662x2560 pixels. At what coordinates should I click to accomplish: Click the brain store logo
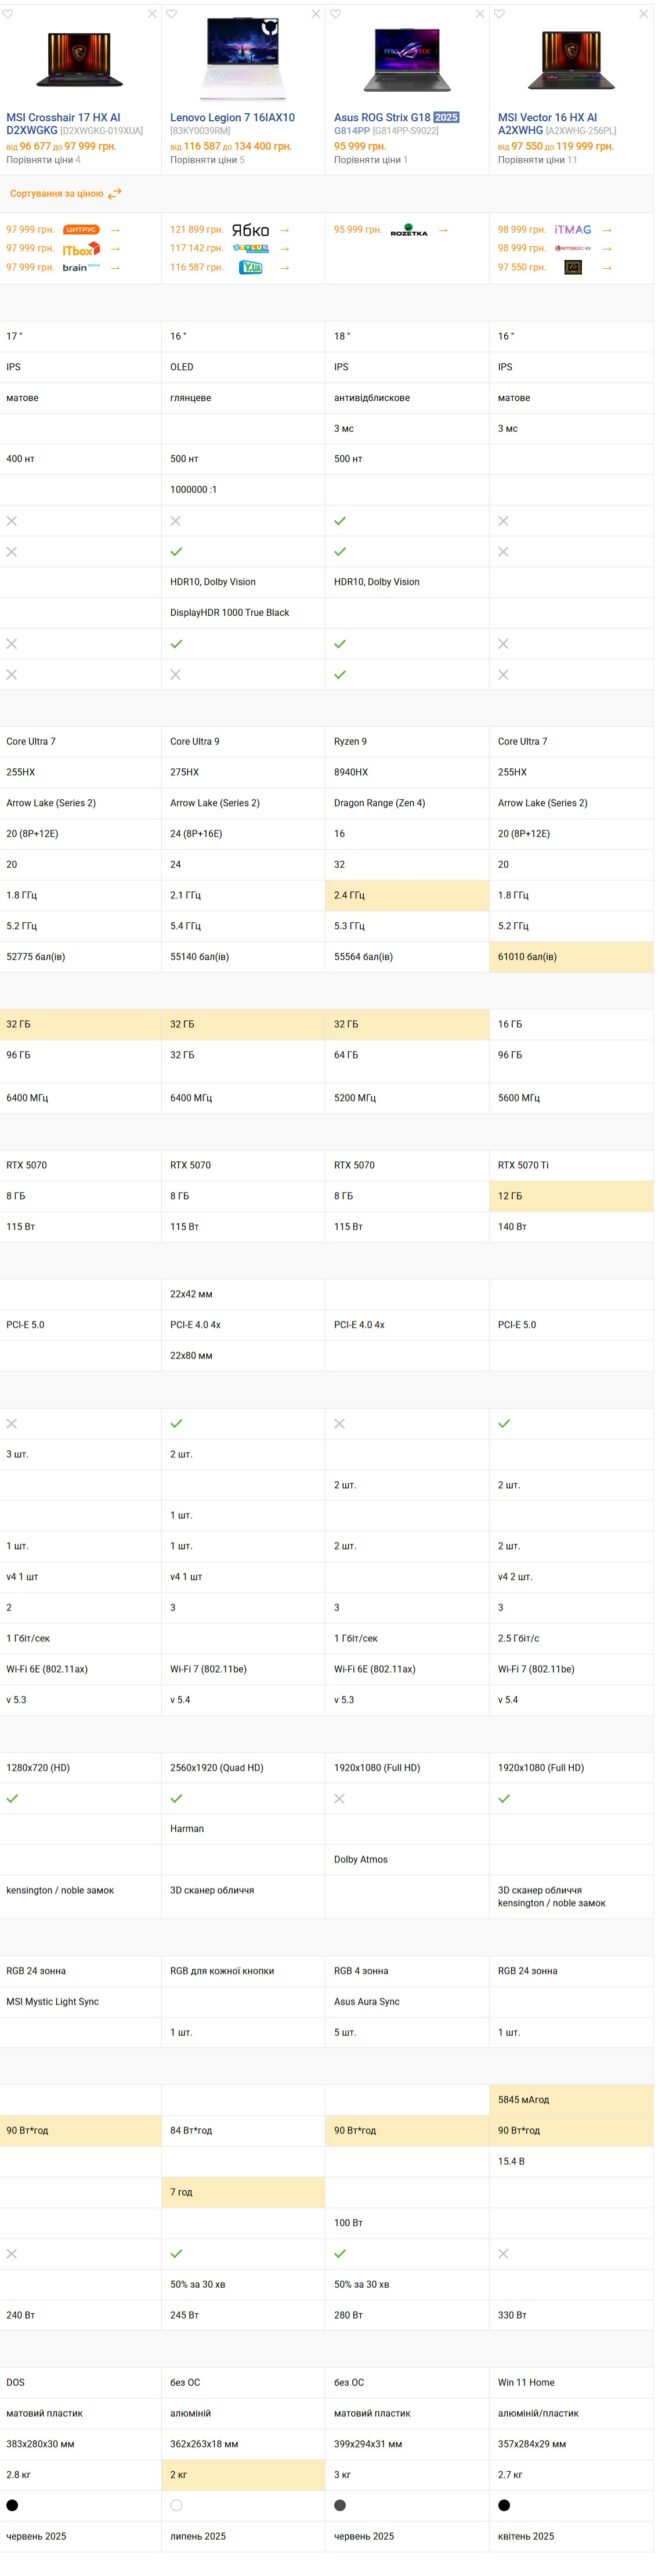coord(81,268)
